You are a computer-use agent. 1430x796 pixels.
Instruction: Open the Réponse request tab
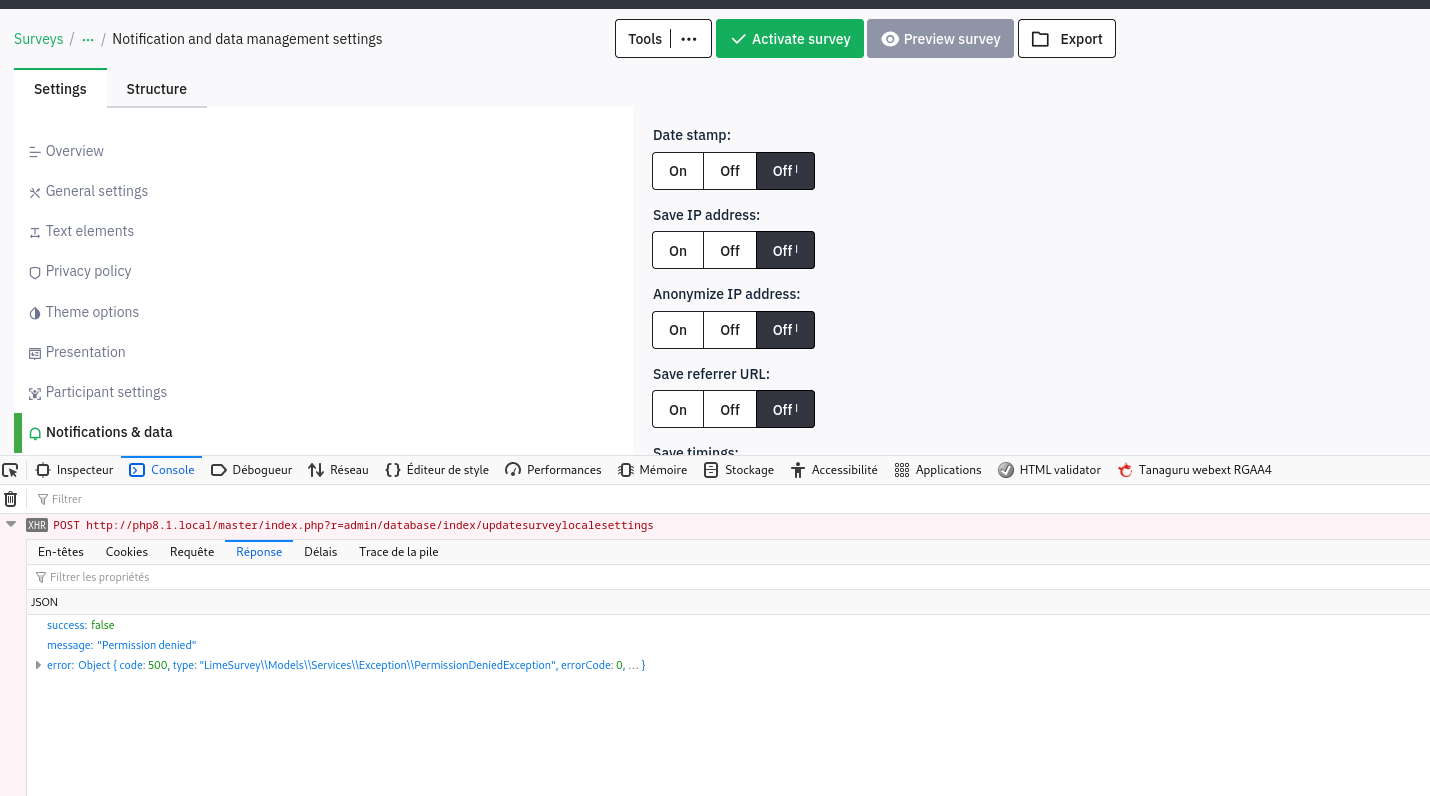tap(259, 552)
